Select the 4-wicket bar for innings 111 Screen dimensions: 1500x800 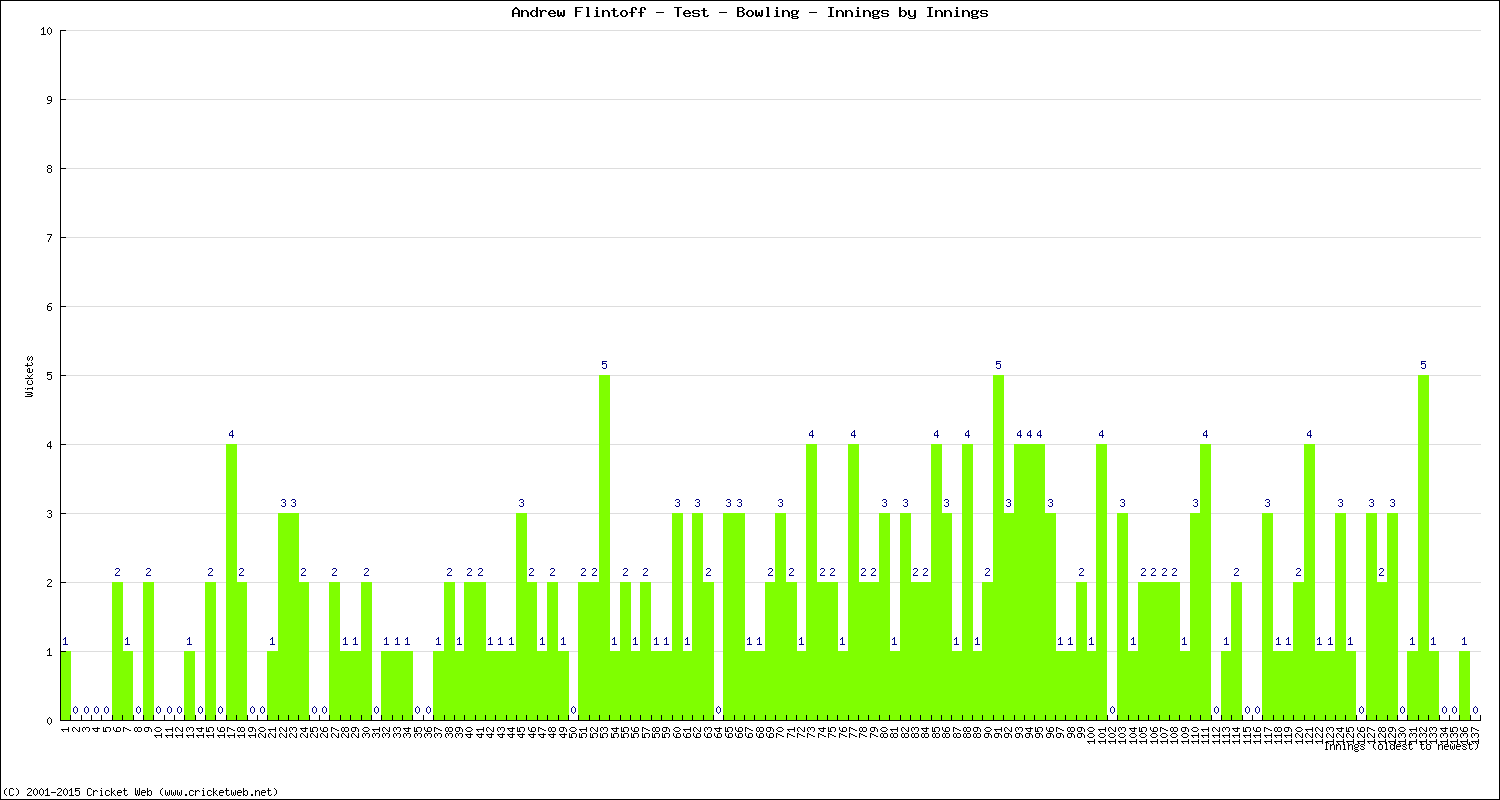coord(1205,582)
